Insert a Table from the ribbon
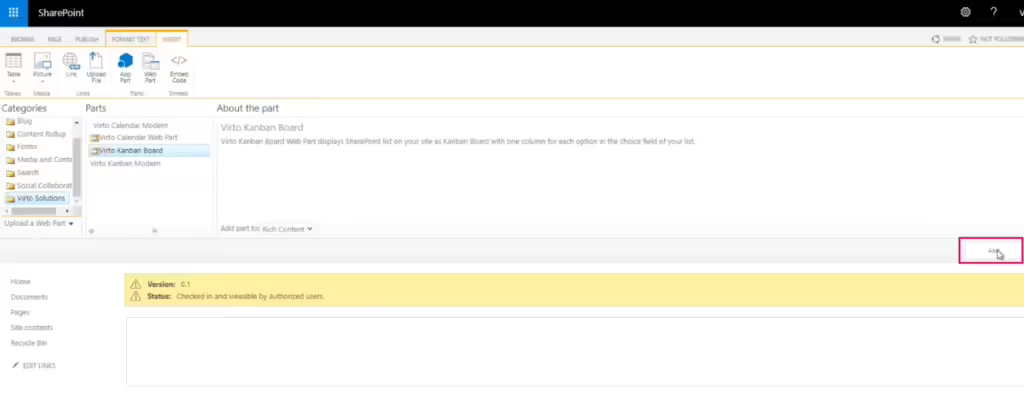This screenshot has height=396, width=1024. 13,68
